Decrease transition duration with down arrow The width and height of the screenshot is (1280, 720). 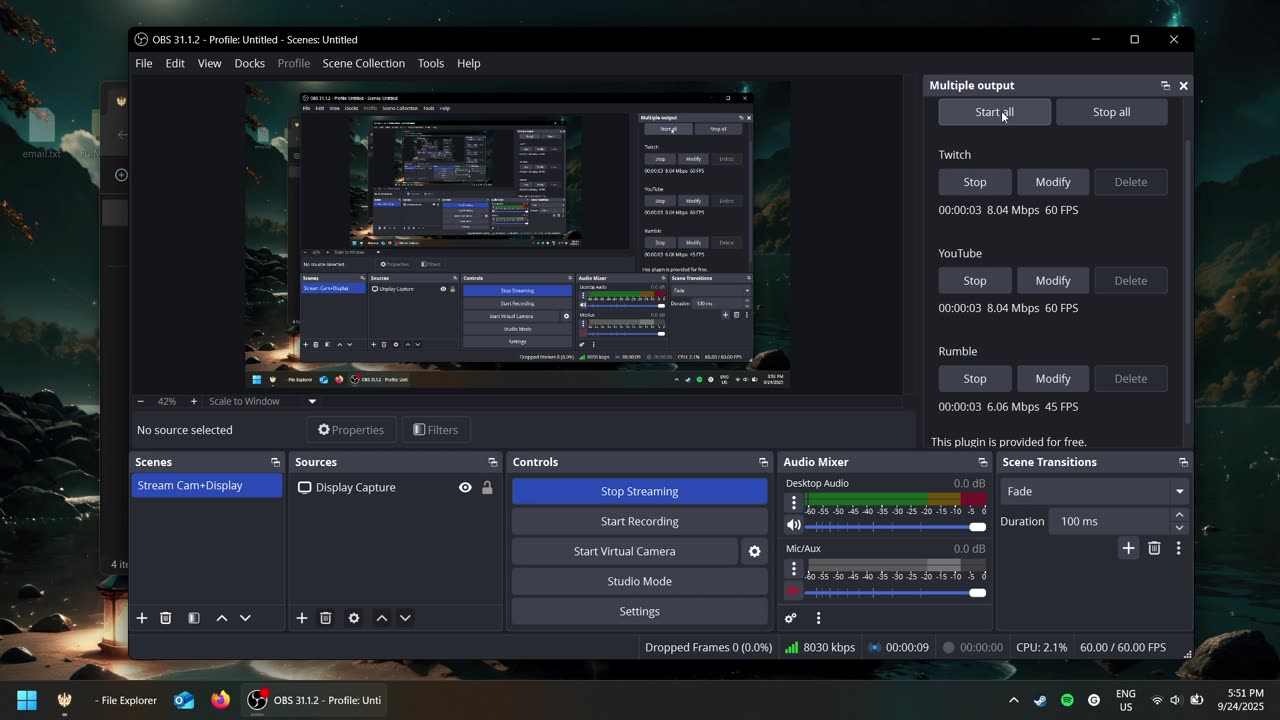(1179, 527)
